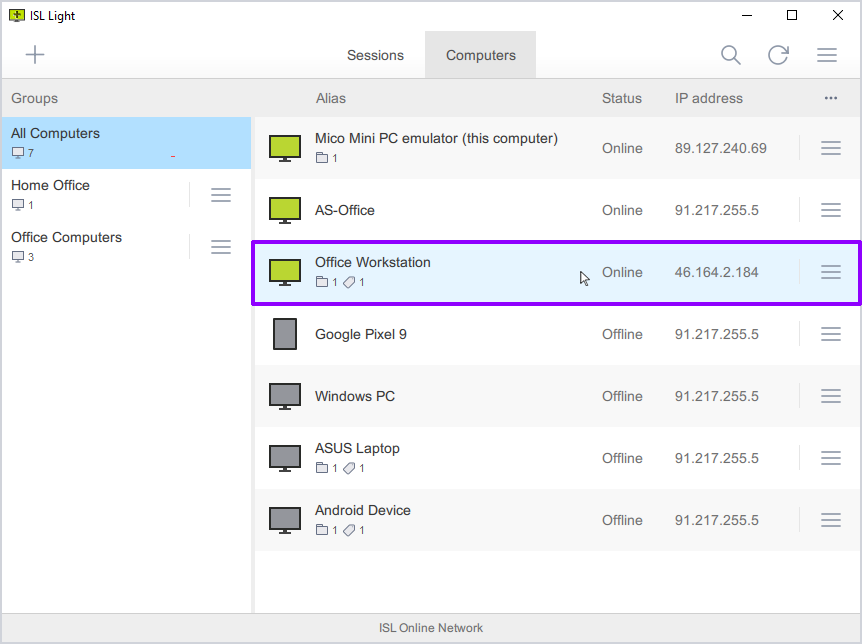Open the search magnifier icon
The width and height of the screenshot is (862, 644).
pyautogui.click(x=731, y=55)
